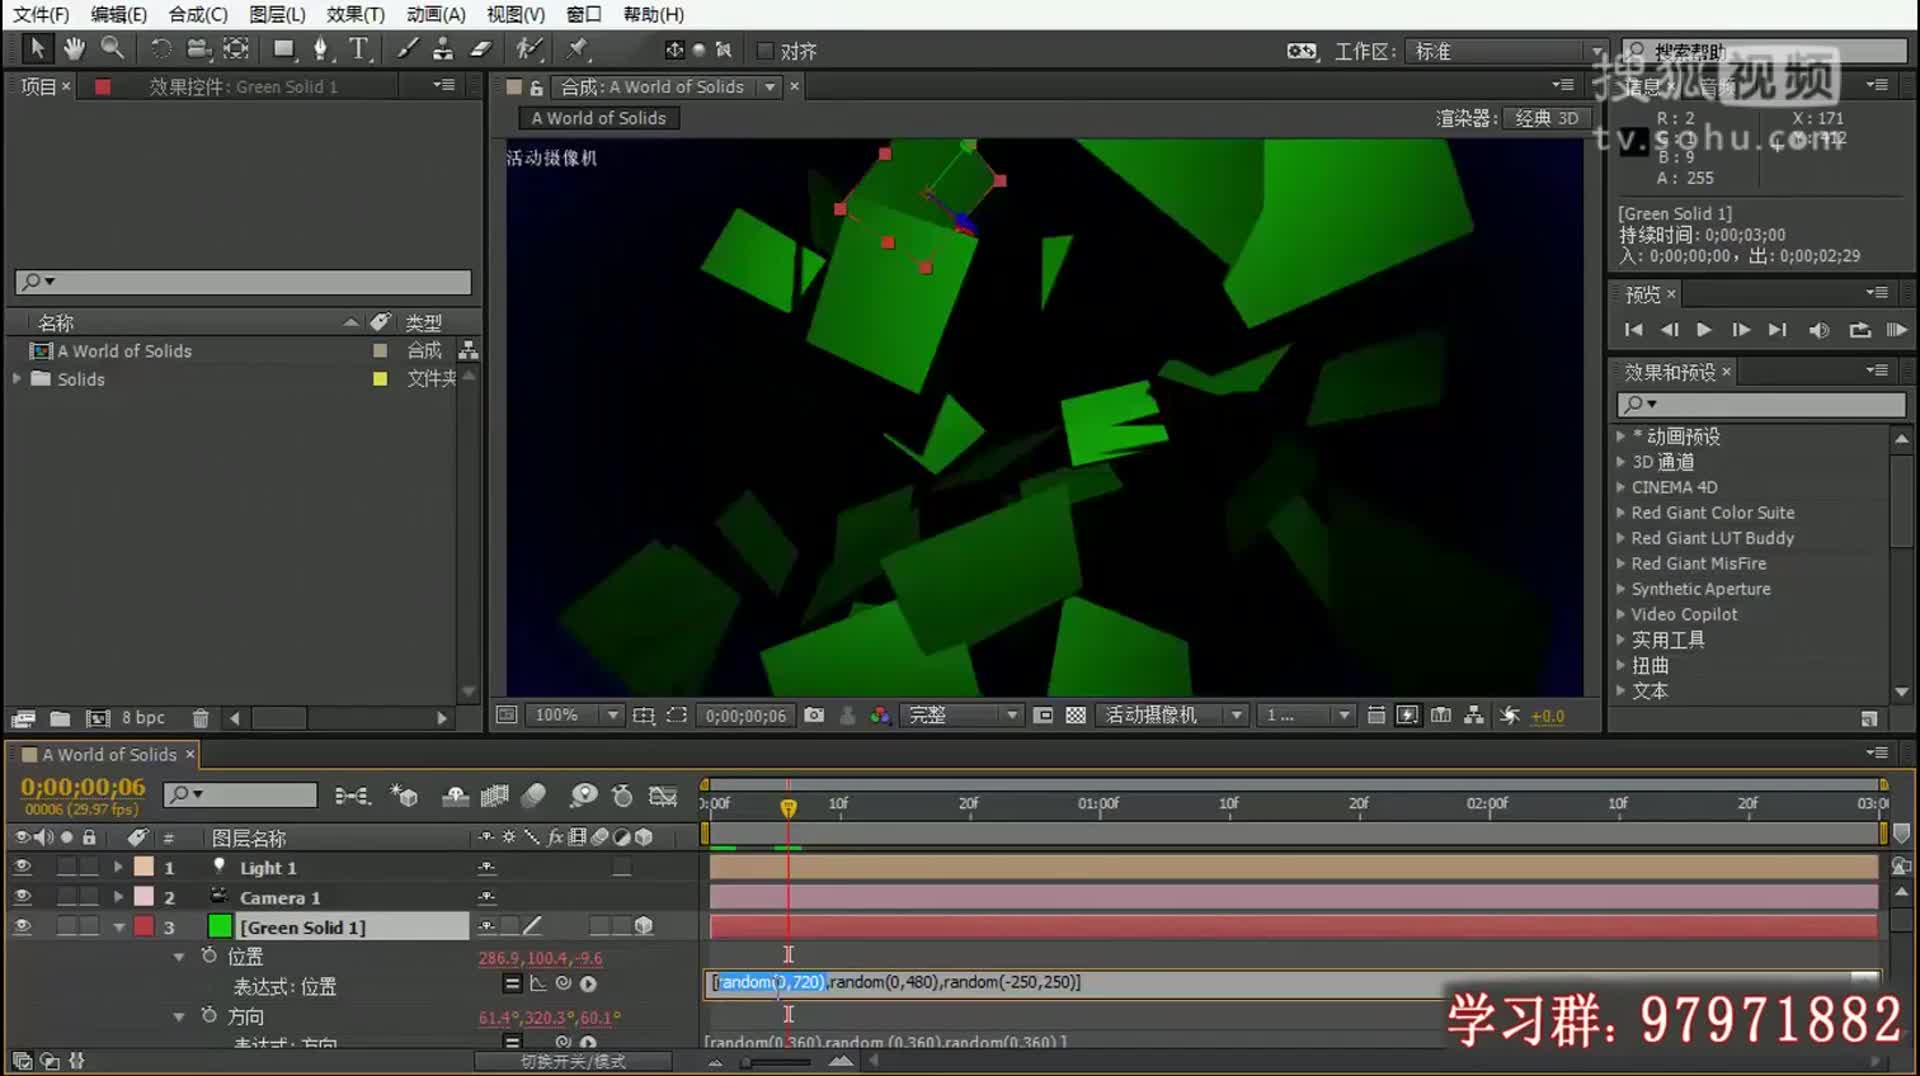This screenshot has height=1076, width=1920.
Task: Select the Brush tool
Action: 407,48
